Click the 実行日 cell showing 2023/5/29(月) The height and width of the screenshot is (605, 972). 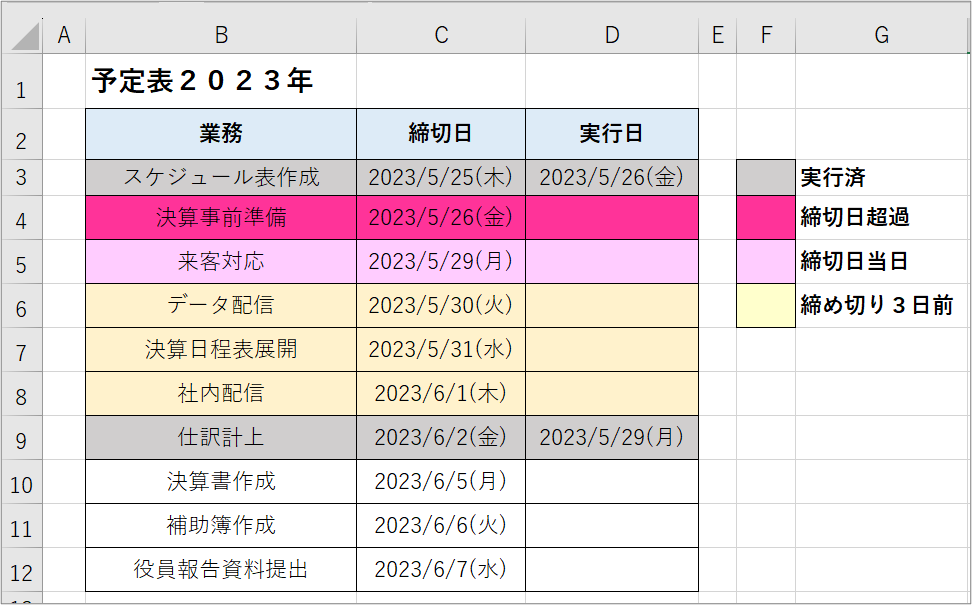coord(612,438)
